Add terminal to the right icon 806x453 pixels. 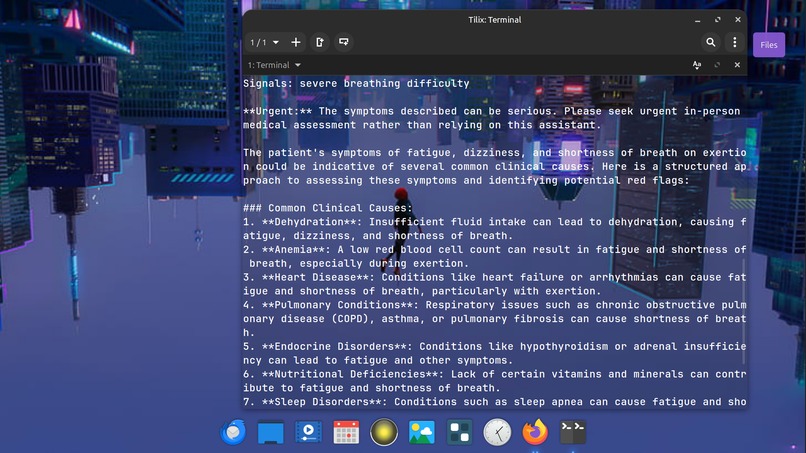[x=320, y=42]
